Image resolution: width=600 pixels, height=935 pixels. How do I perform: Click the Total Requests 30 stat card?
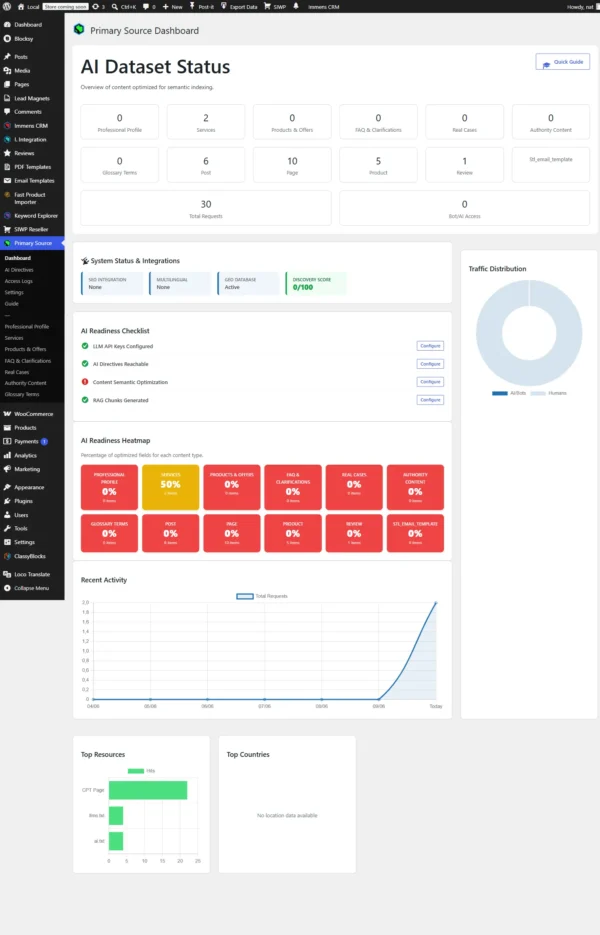[206, 208]
